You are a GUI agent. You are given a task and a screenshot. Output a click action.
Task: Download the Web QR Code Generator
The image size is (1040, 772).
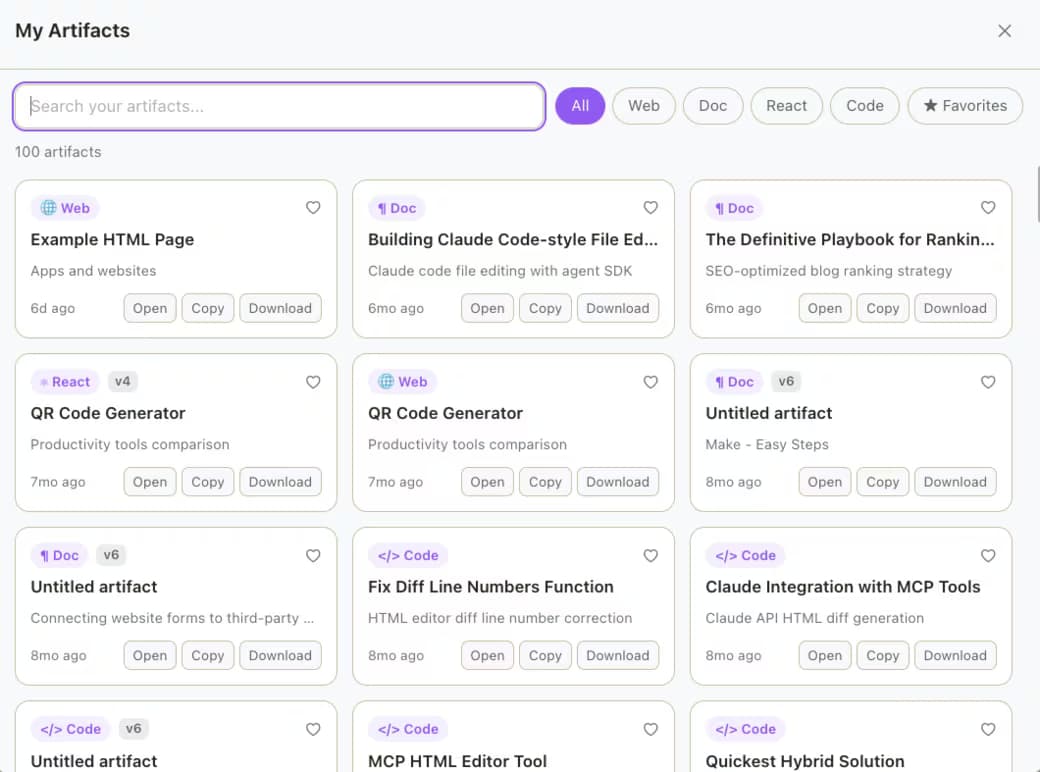tap(618, 482)
